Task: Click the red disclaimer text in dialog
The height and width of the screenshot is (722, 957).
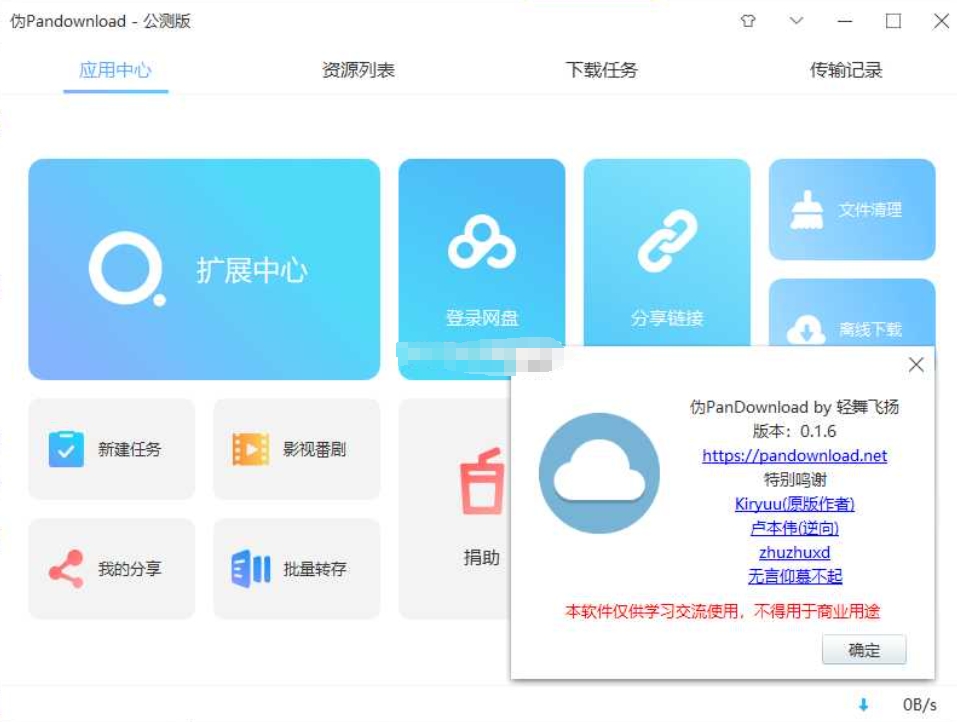Action: coord(723,611)
